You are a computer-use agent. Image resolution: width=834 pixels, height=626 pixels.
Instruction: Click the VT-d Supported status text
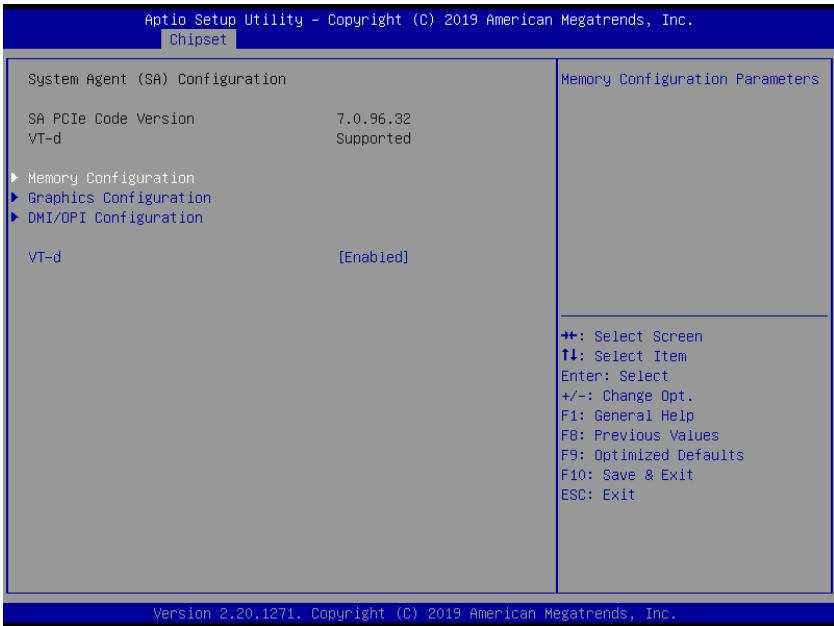373,139
